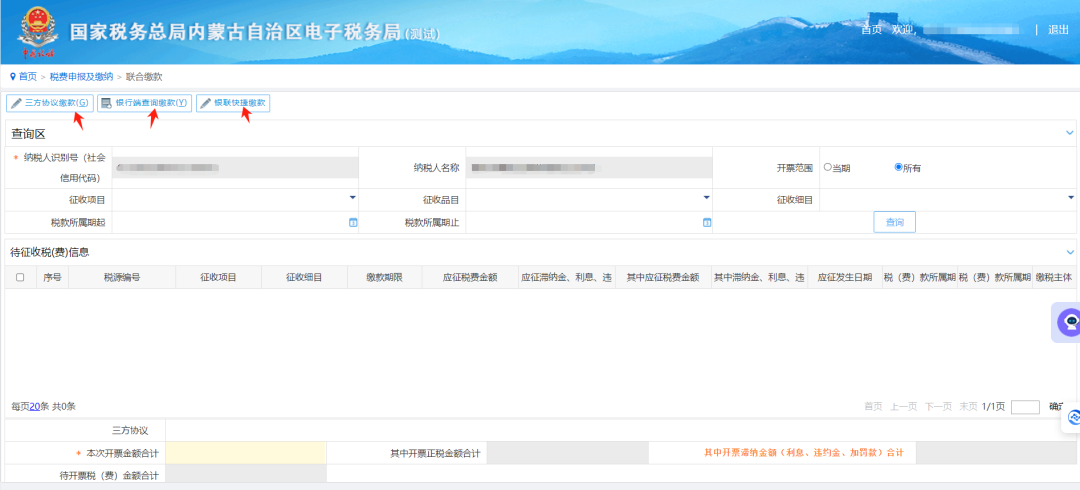Click 上一页 pagination link

tap(904, 407)
